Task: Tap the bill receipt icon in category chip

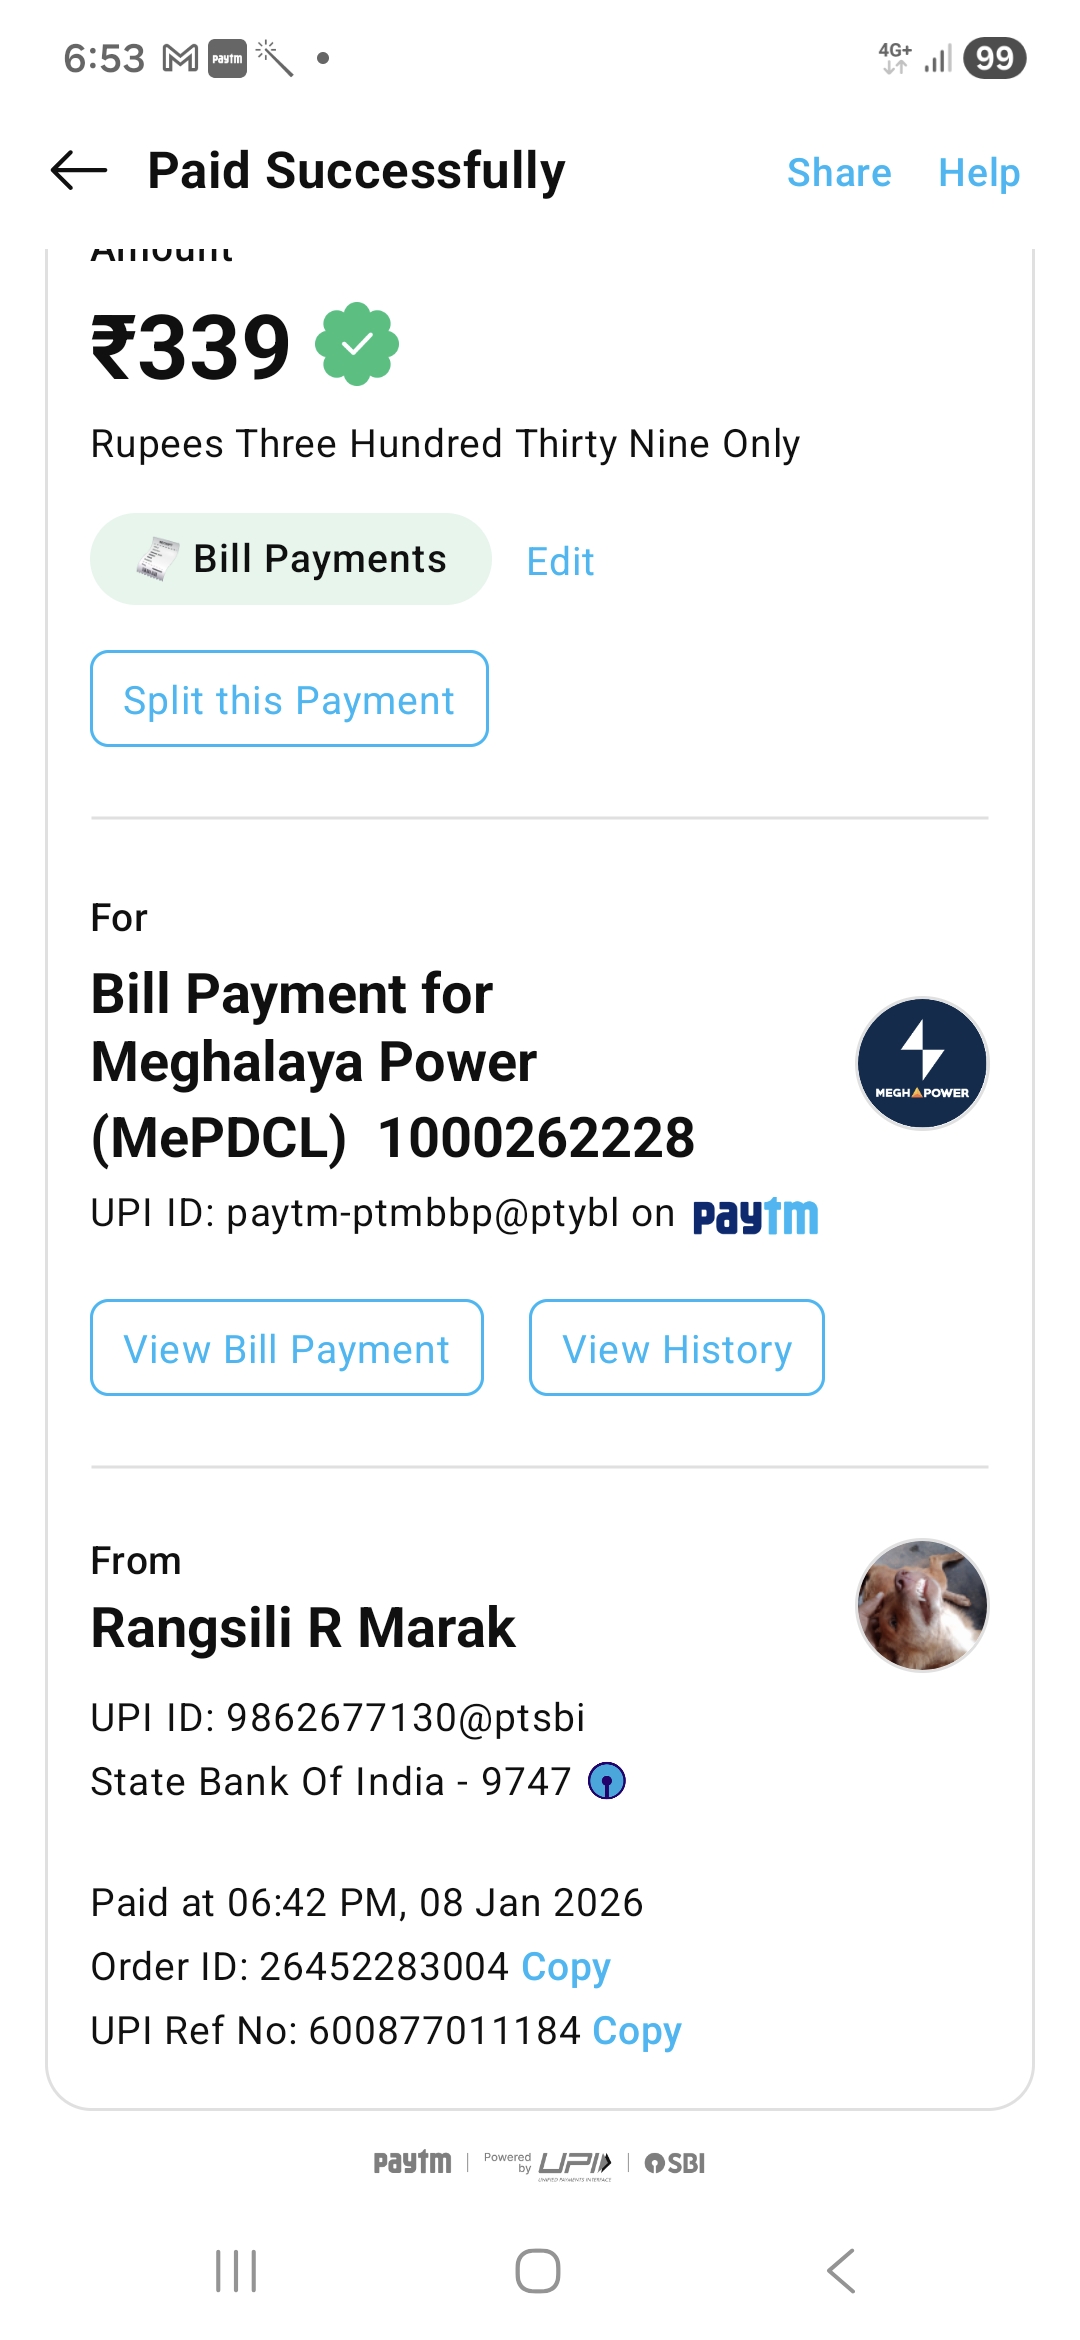Action: pyautogui.click(x=156, y=559)
